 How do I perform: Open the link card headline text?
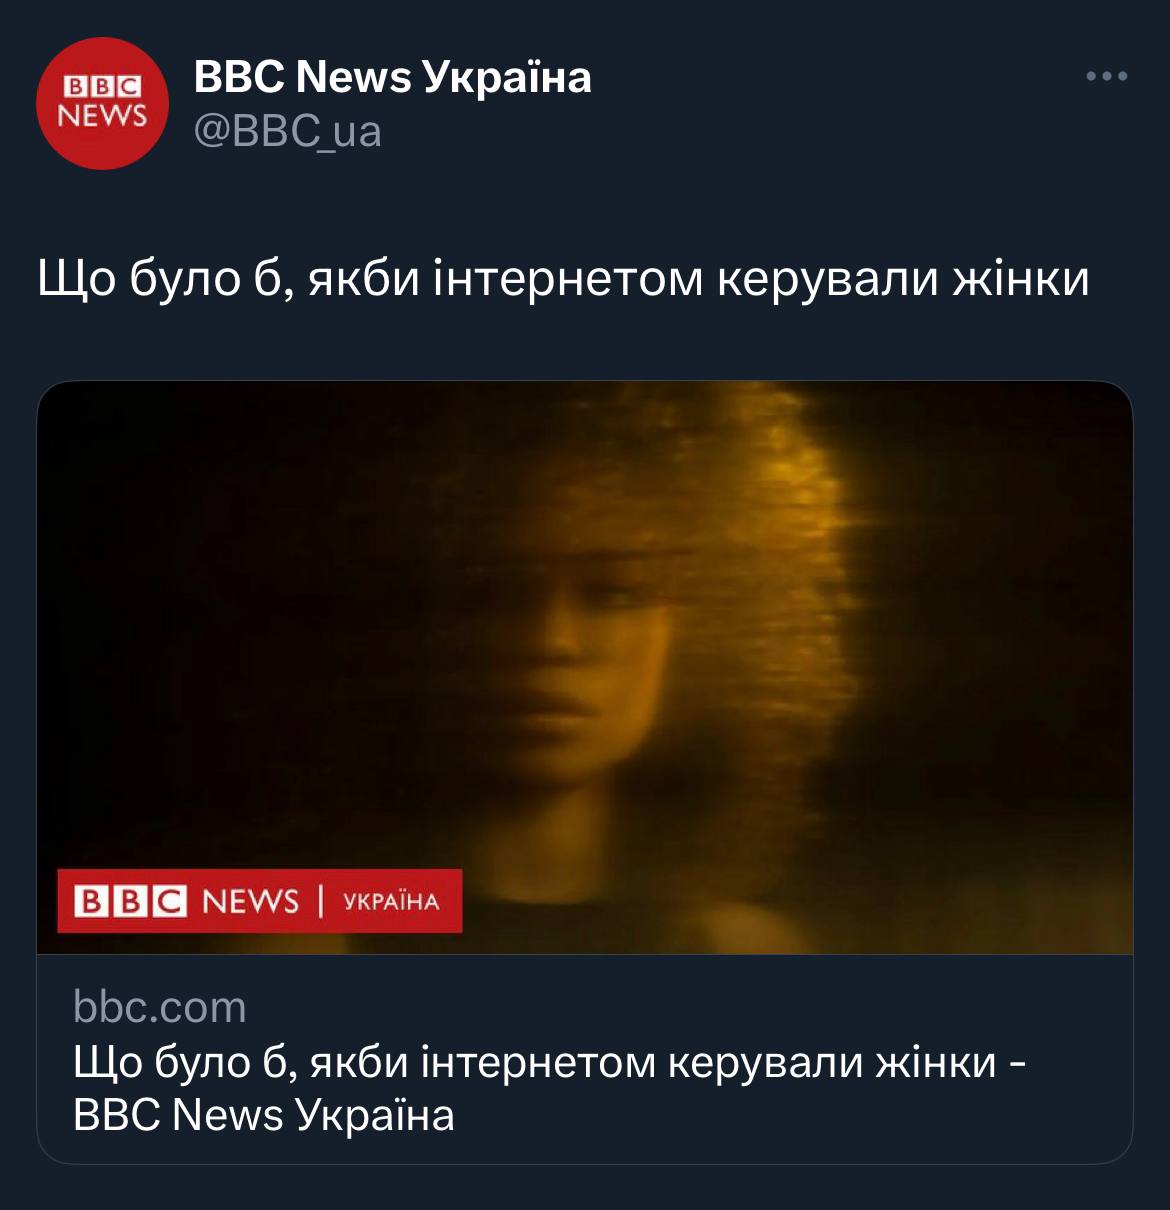548,1088
